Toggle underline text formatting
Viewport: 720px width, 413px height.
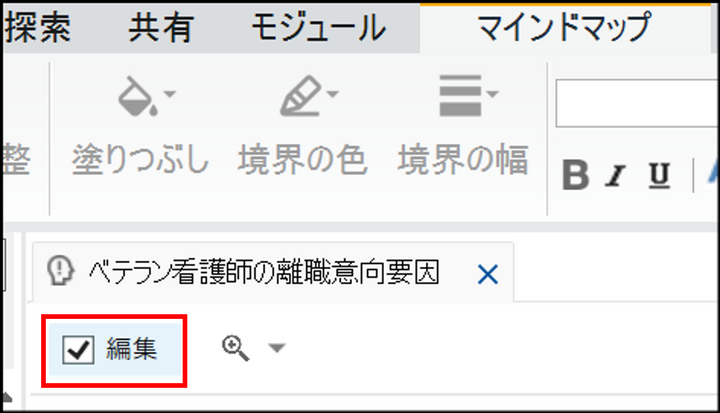click(x=659, y=175)
